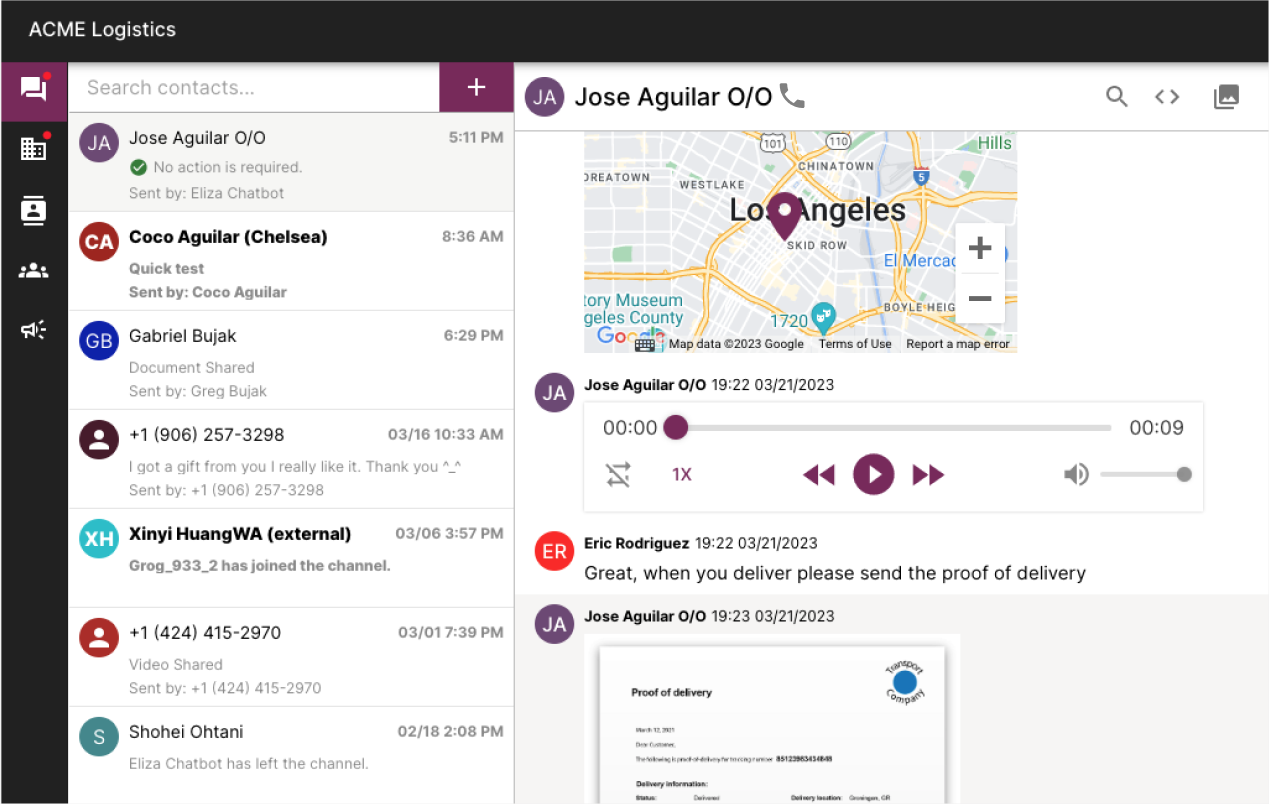Change 1X playback speed

click(x=682, y=475)
